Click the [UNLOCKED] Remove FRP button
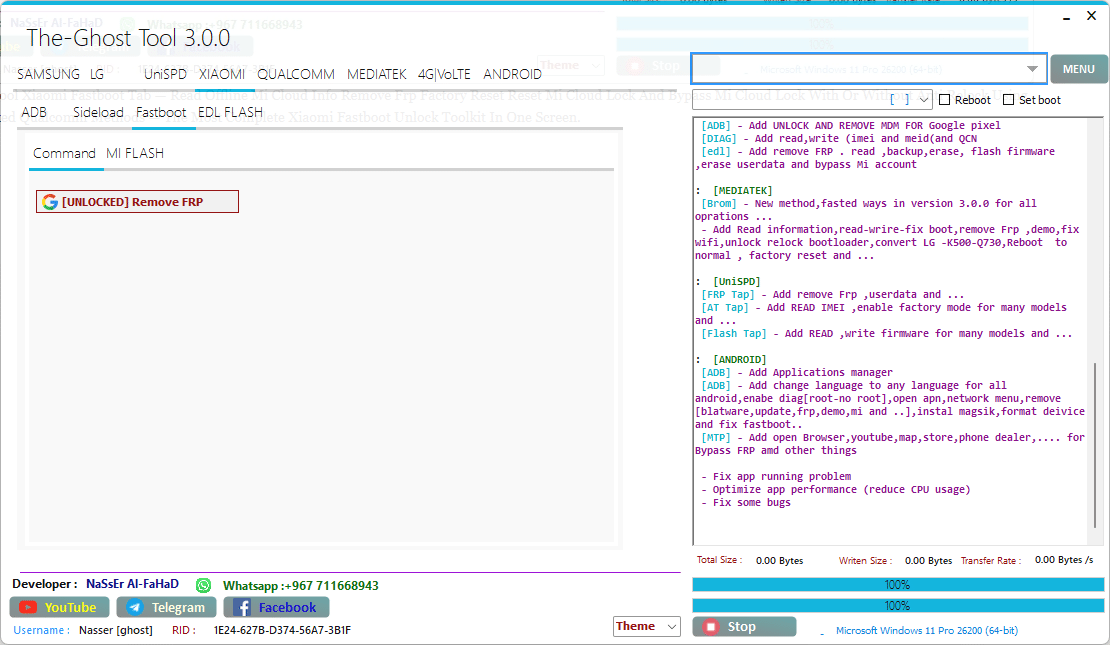1110x645 pixels. (x=137, y=202)
